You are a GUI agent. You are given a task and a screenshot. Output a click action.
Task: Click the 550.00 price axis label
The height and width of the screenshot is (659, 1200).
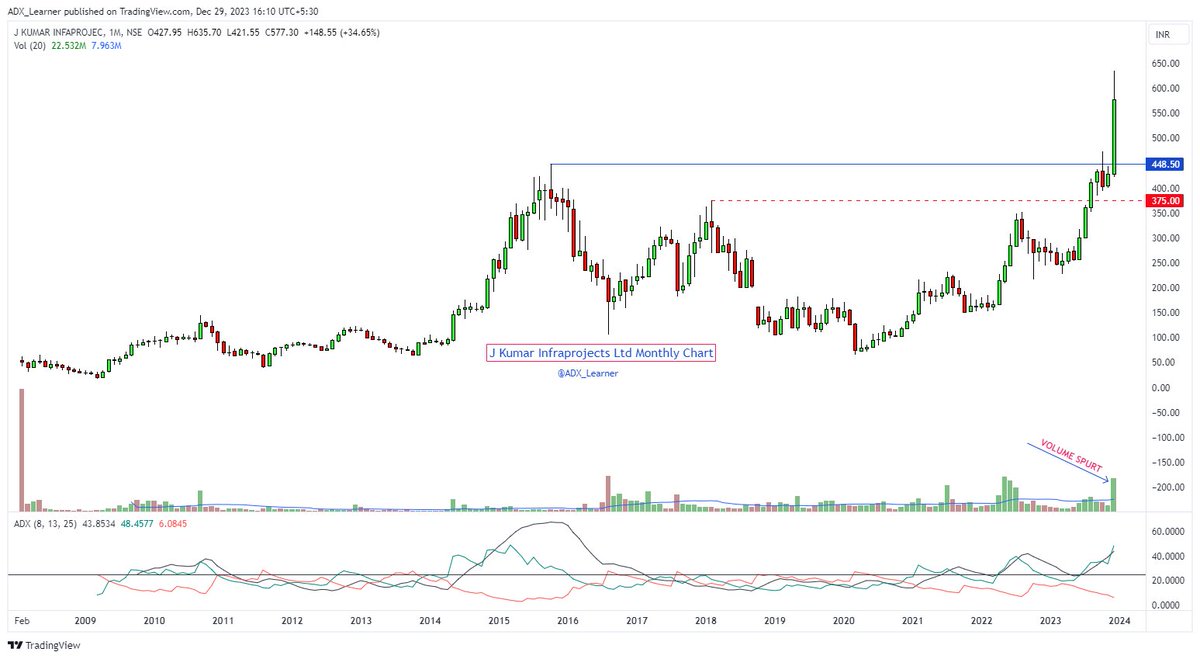pos(1166,113)
